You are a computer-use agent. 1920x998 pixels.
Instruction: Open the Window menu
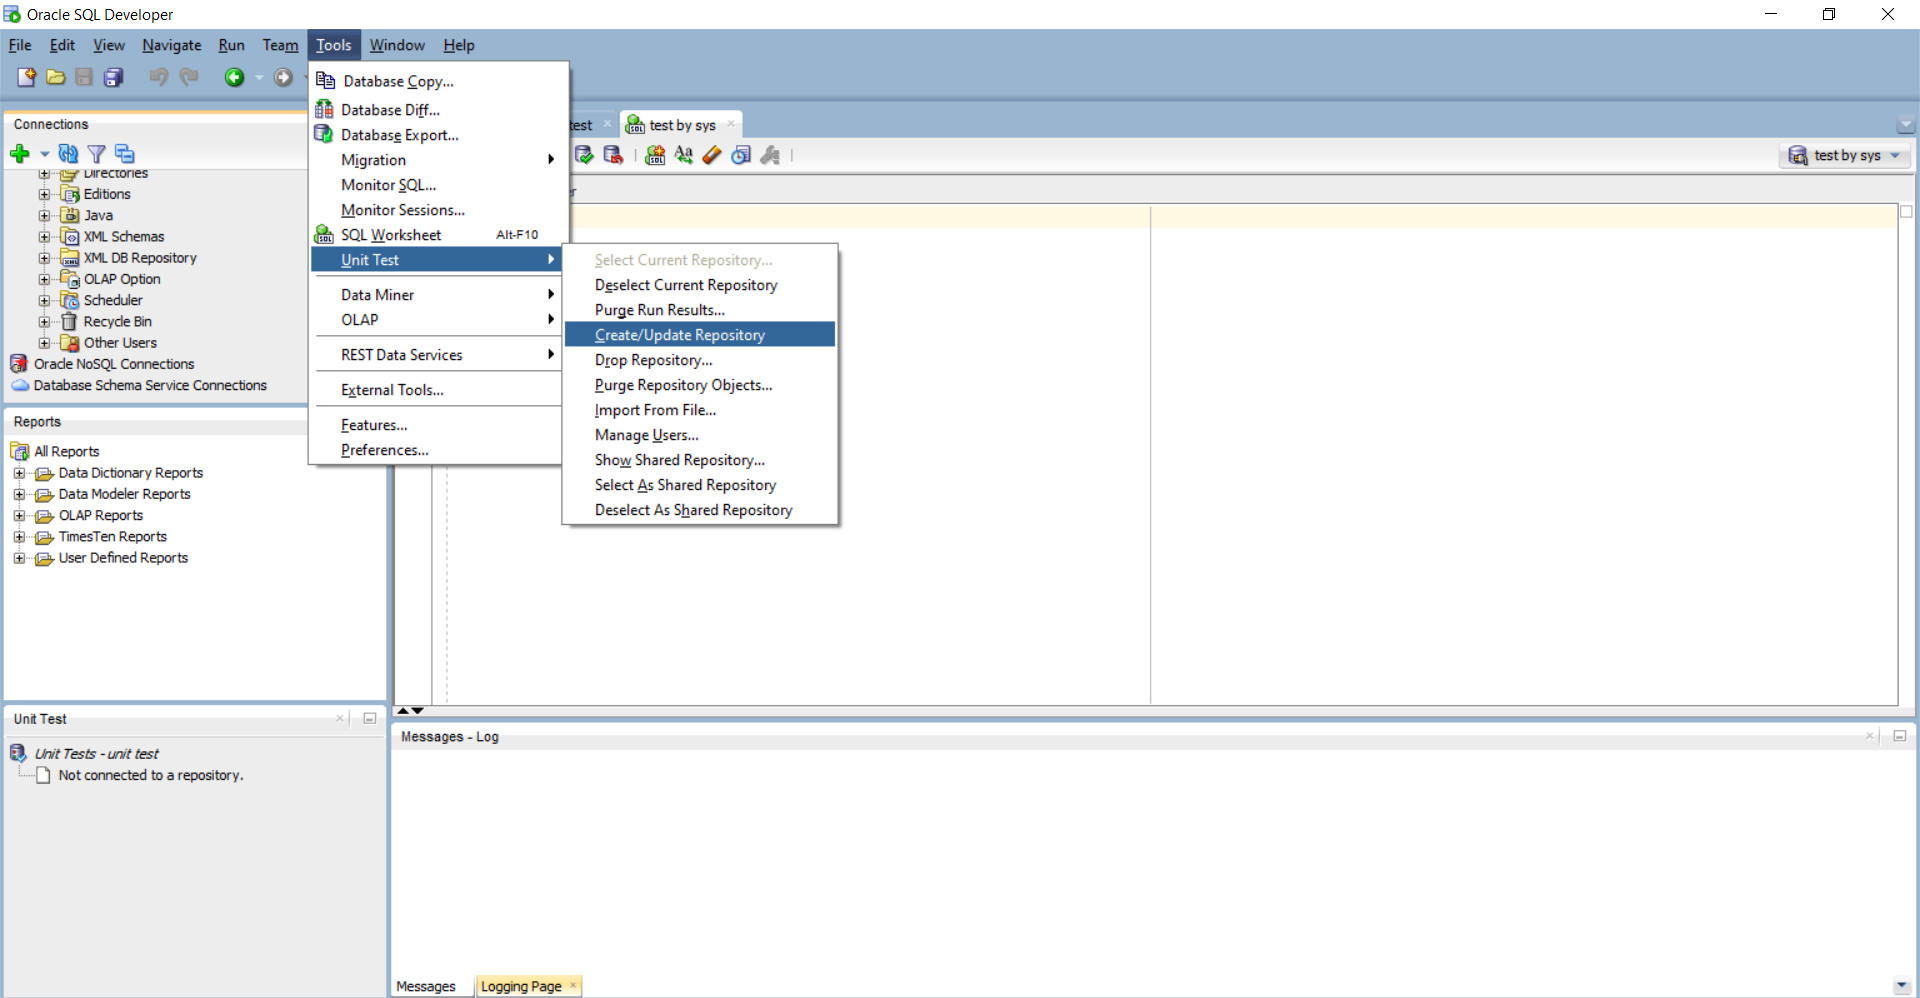[397, 45]
